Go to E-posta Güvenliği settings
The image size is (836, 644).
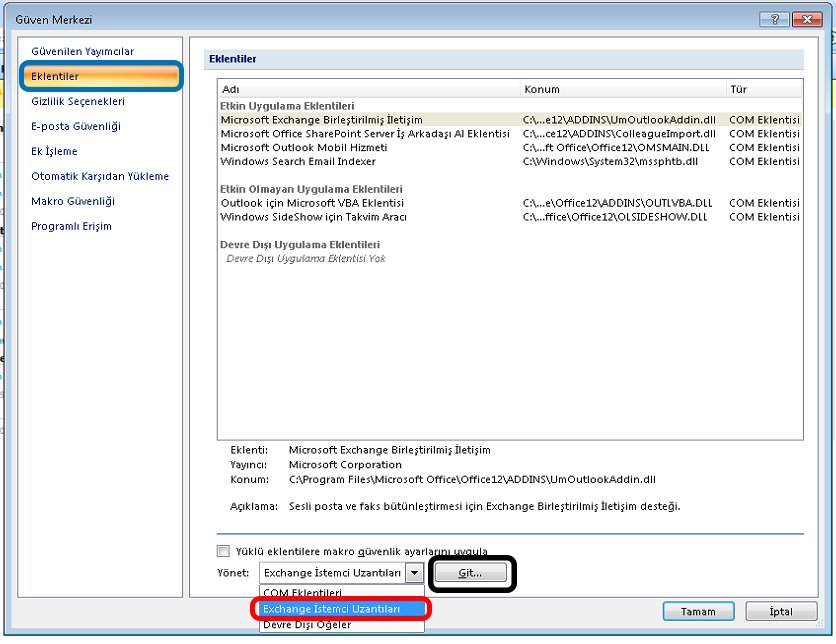(x=76, y=126)
